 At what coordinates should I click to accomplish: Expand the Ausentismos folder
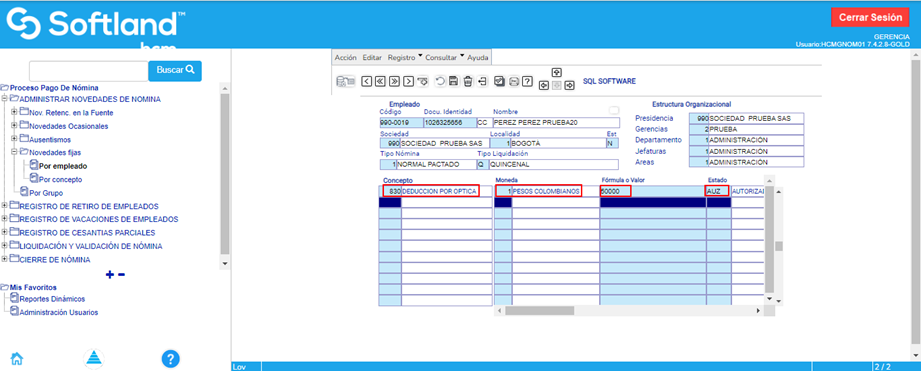[x=14, y=139]
